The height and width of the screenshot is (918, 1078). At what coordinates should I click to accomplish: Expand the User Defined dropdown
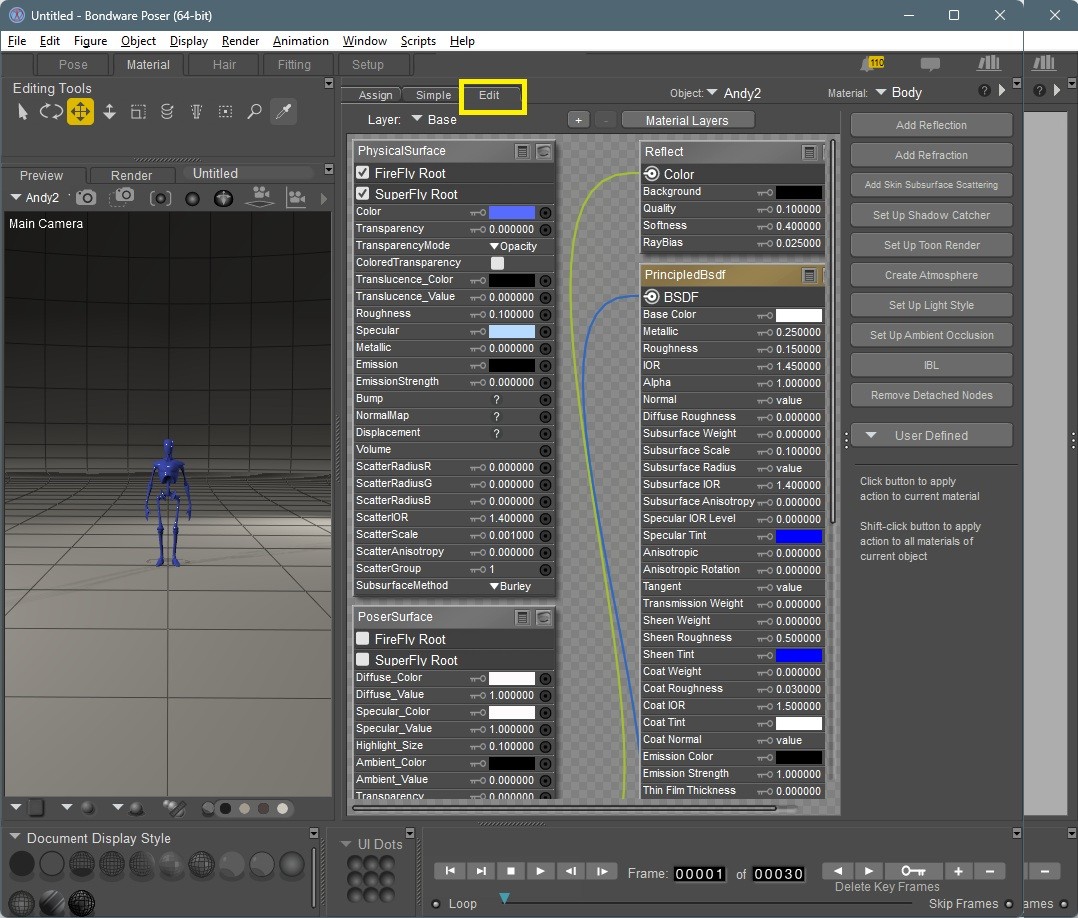tap(931, 435)
